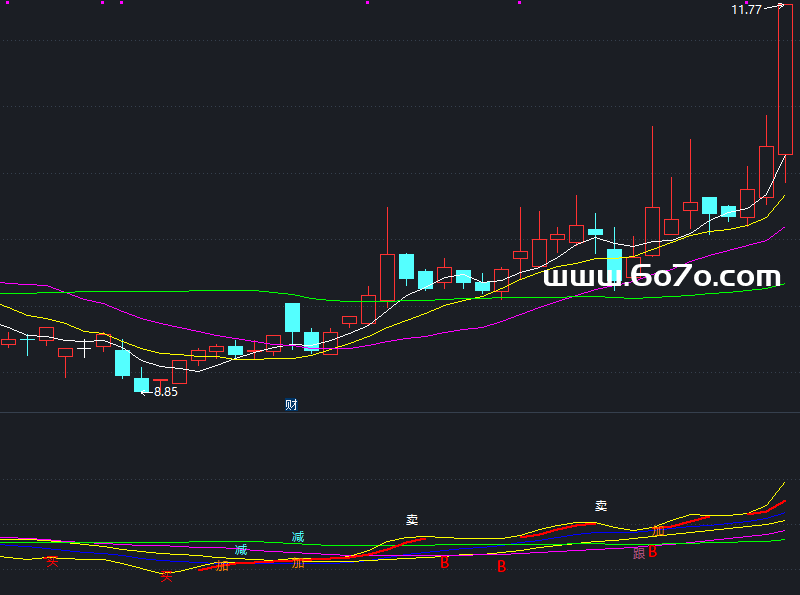Viewport: 800px width, 595px height.
Task: Click the leftmost 买 buy signal
Action: (52, 562)
